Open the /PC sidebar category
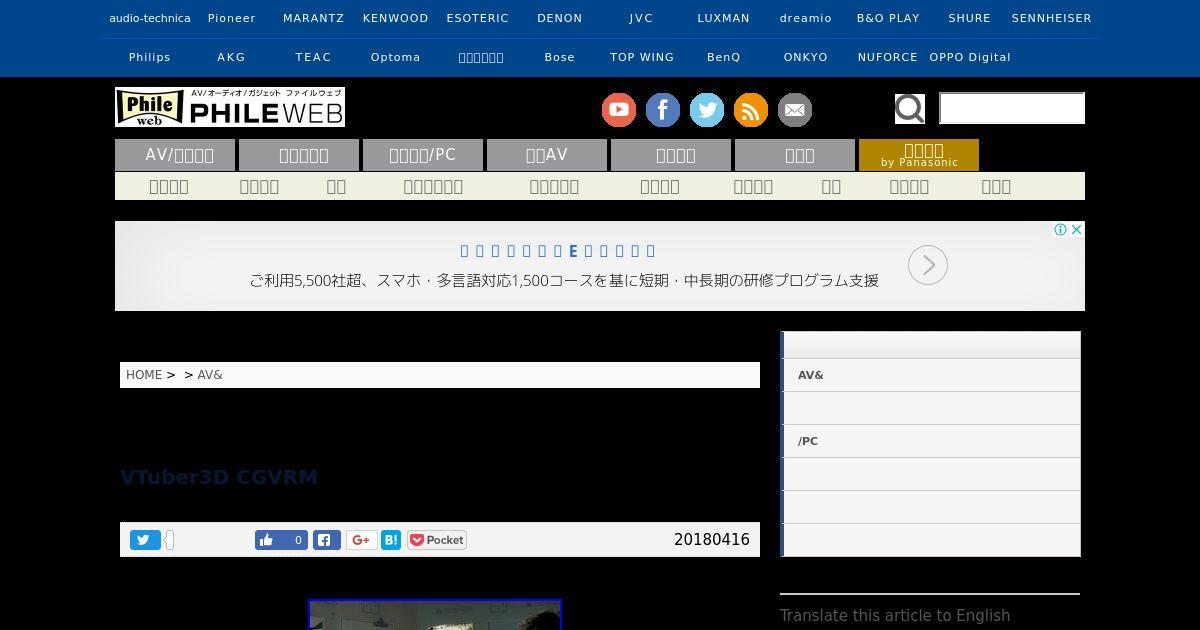 [931, 441]
